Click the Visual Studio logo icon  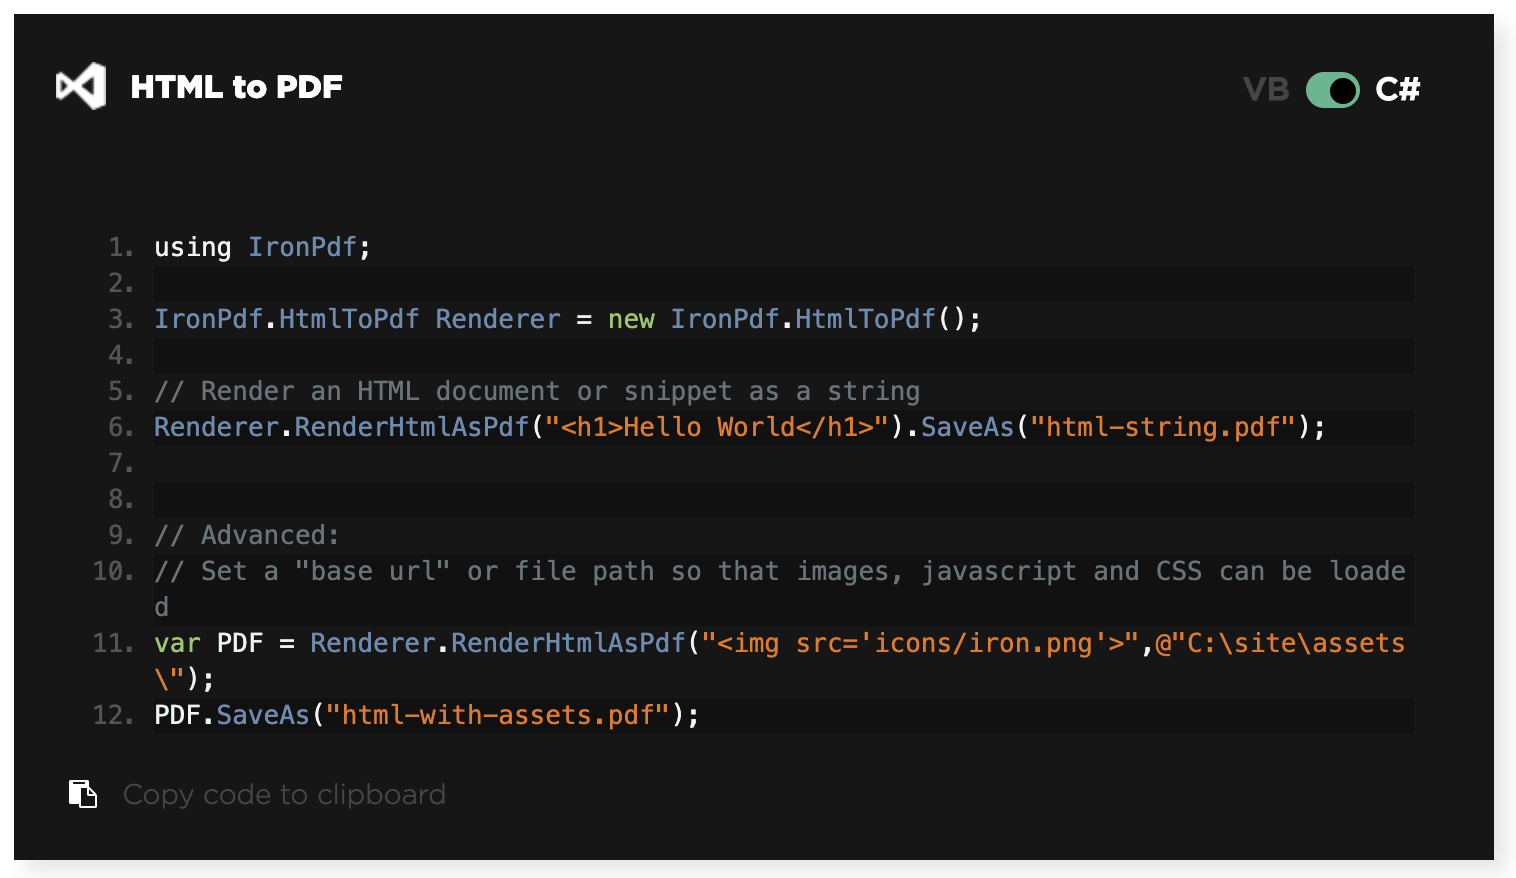pyautogui.click(x=81, y=87)
